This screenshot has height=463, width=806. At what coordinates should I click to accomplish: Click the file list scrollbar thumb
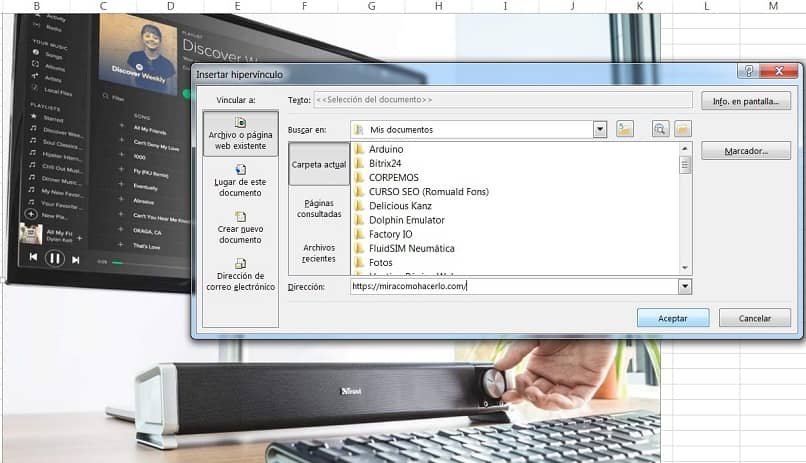pyautogui.click(x=685, y=165)
